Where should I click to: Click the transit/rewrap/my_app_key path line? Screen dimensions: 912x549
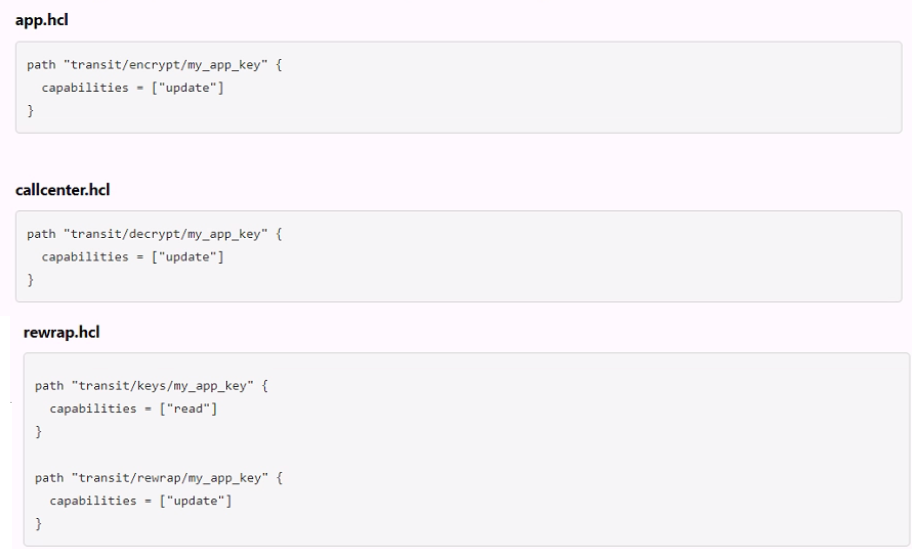[156, 478]
